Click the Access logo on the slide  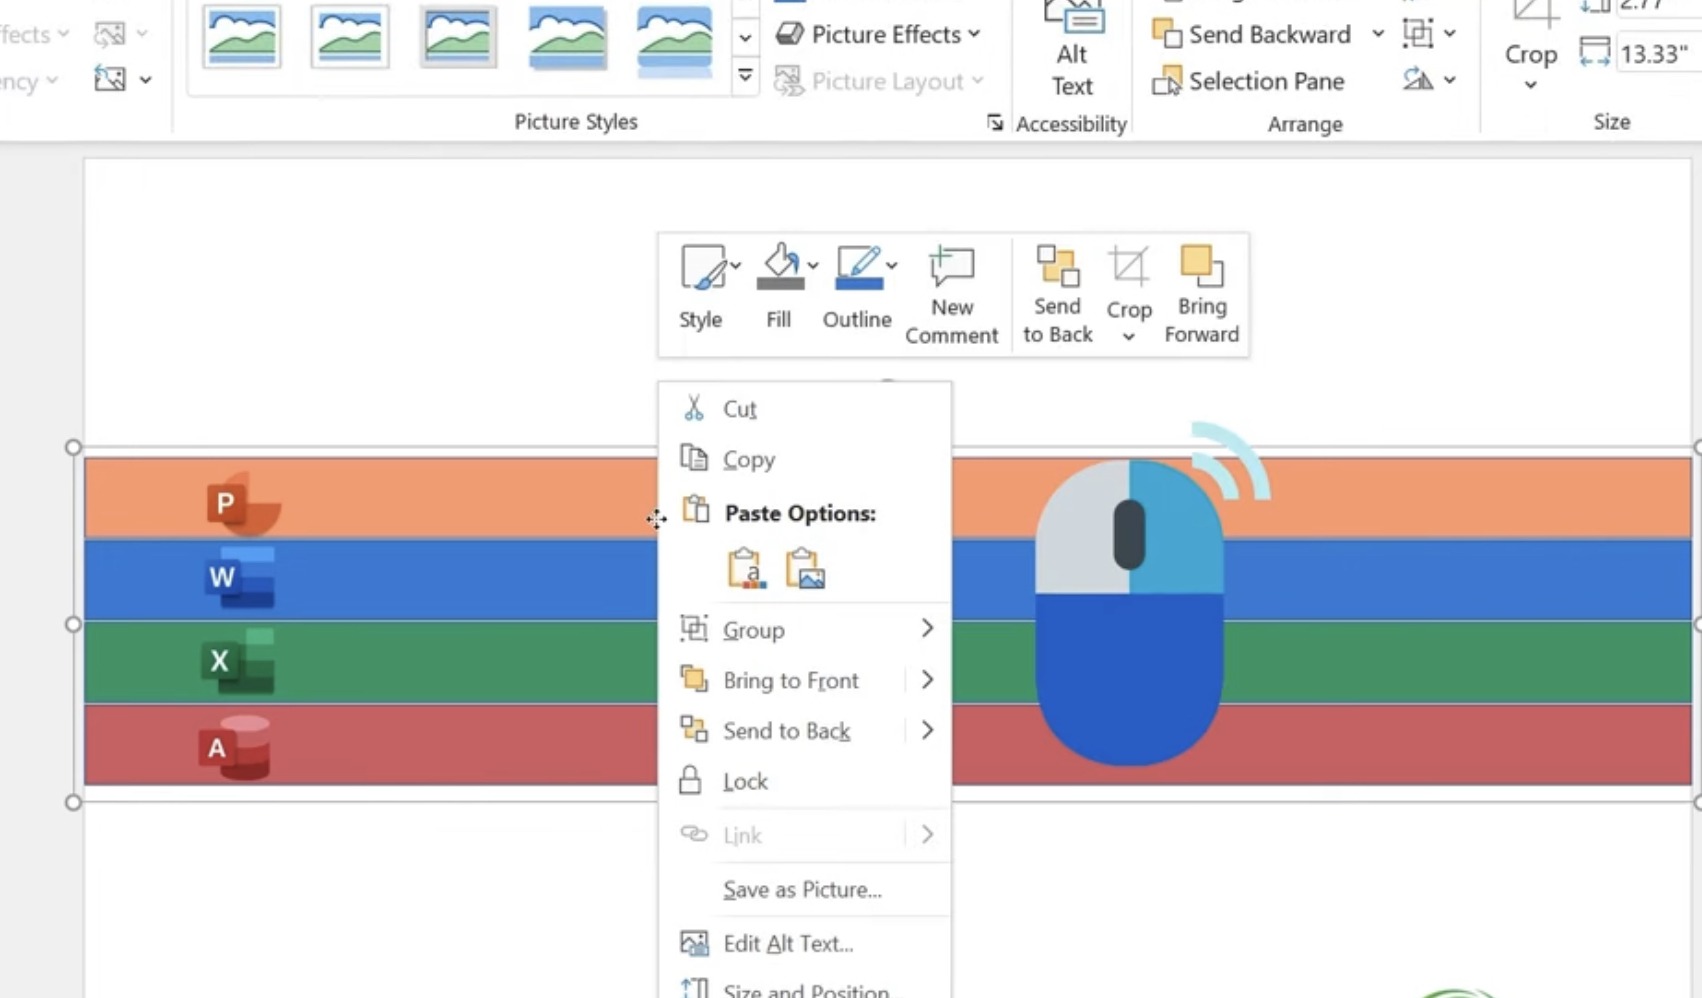(235, 747)
